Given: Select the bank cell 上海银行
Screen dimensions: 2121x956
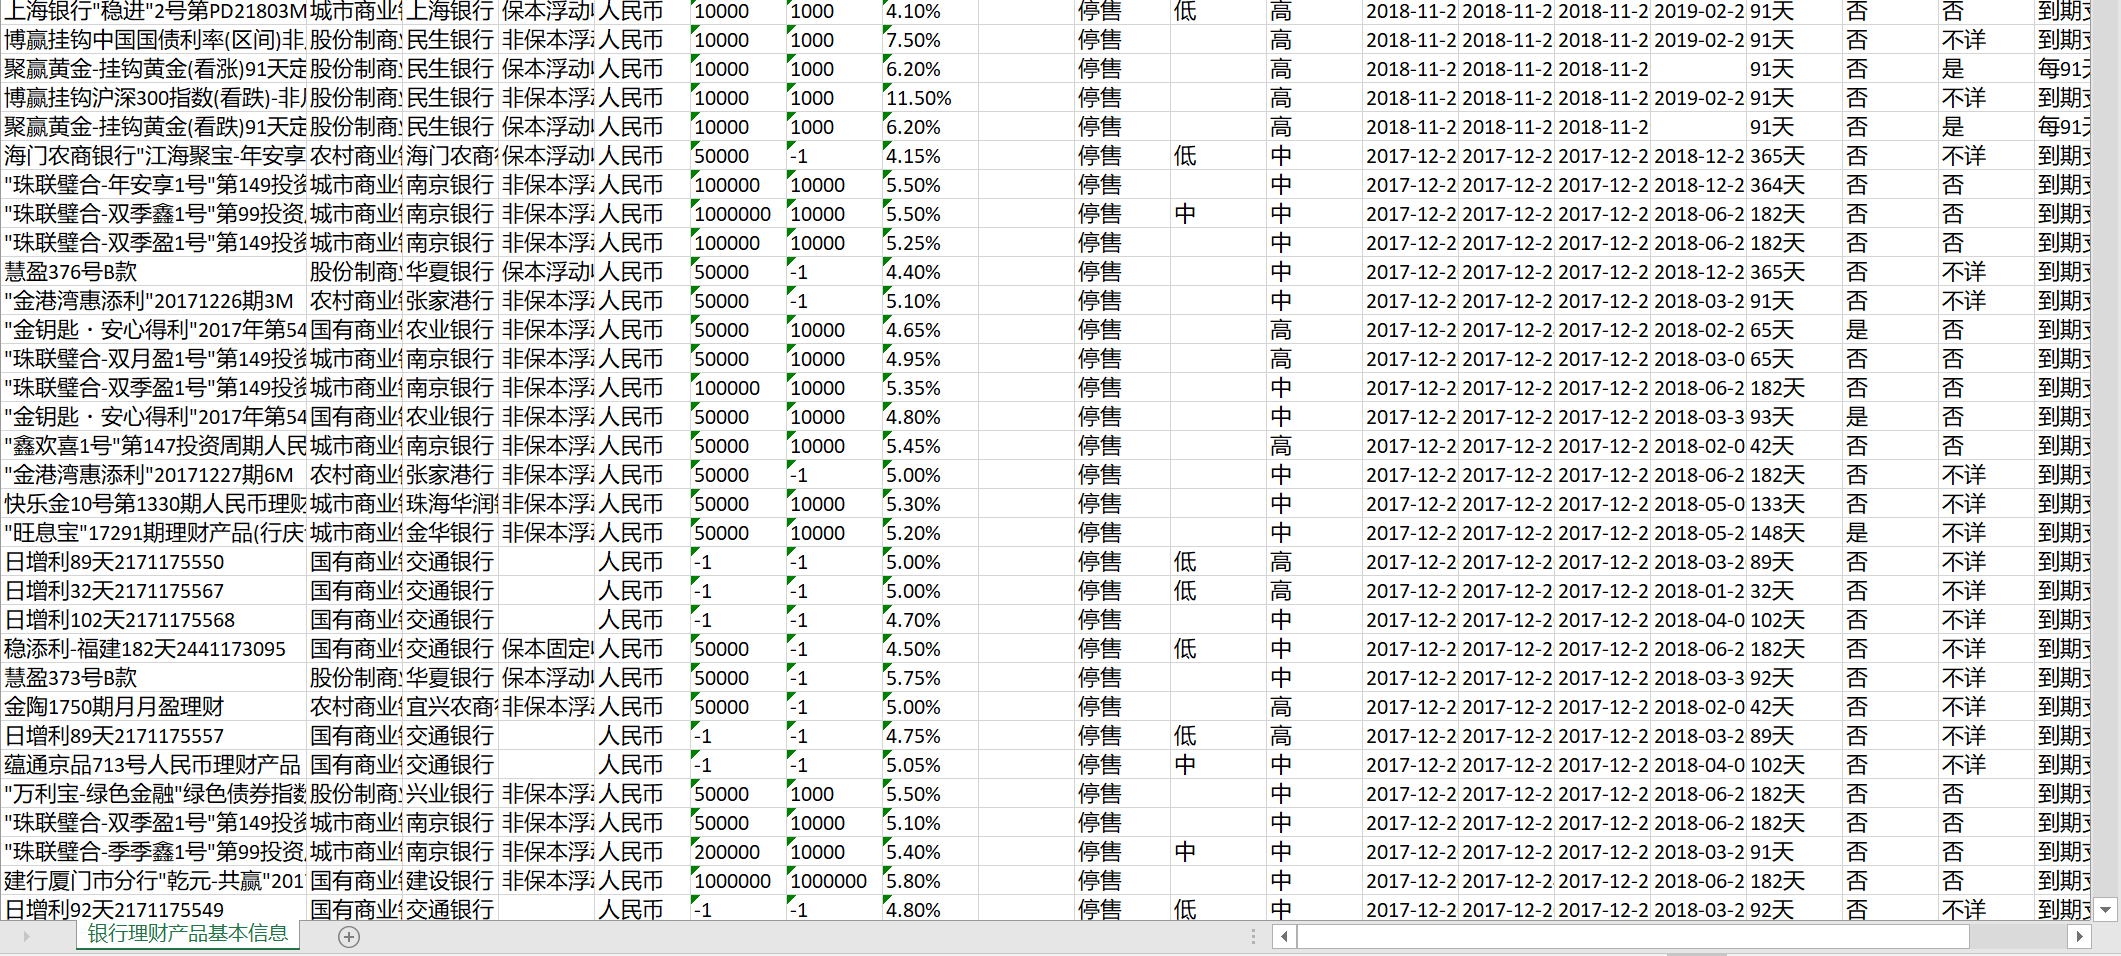Looking at the screenshot, I should [450, 11].
